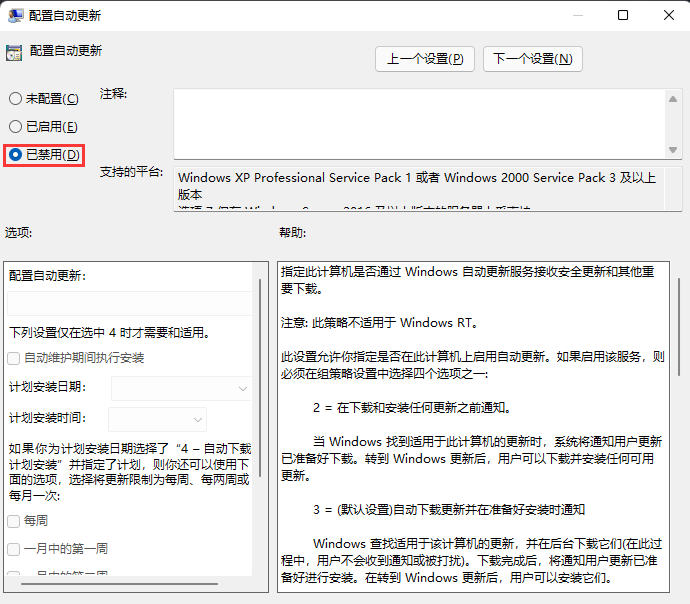
Task: Click the window icon in the title bar
Action: pos(14,16)
